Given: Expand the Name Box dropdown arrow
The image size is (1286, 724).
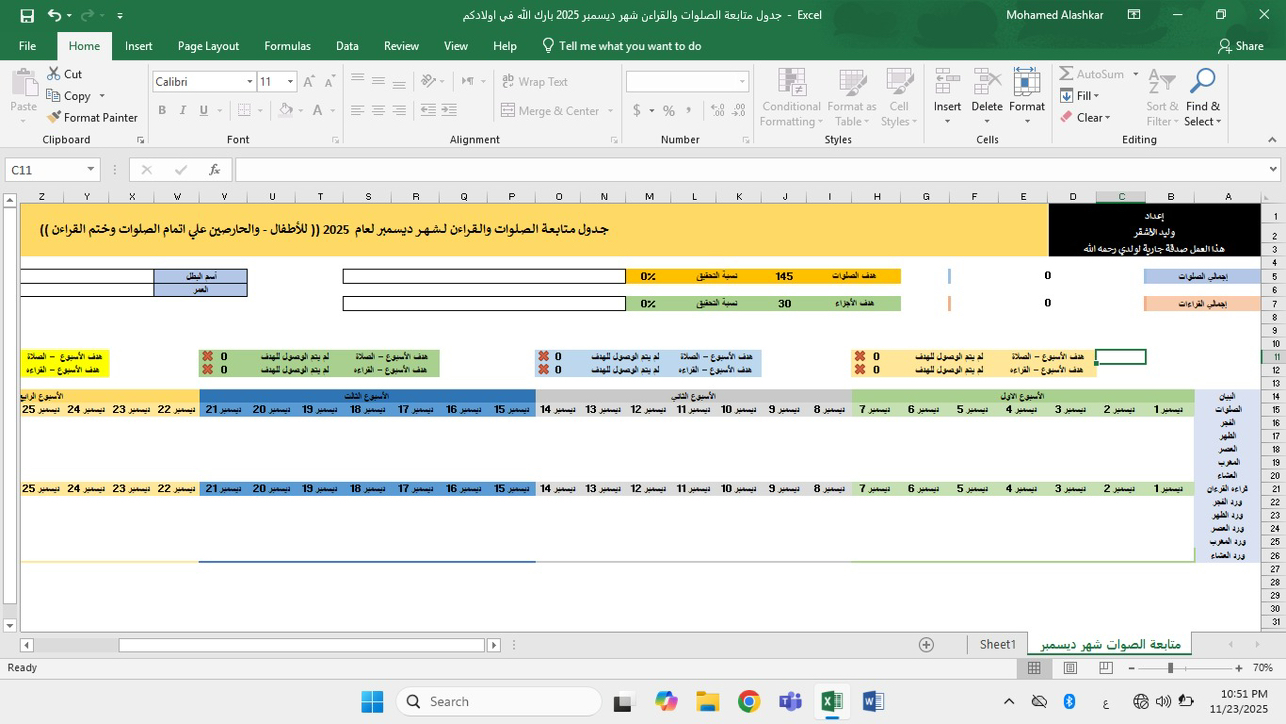Looking at the screenshot, I should click(90, 170).
